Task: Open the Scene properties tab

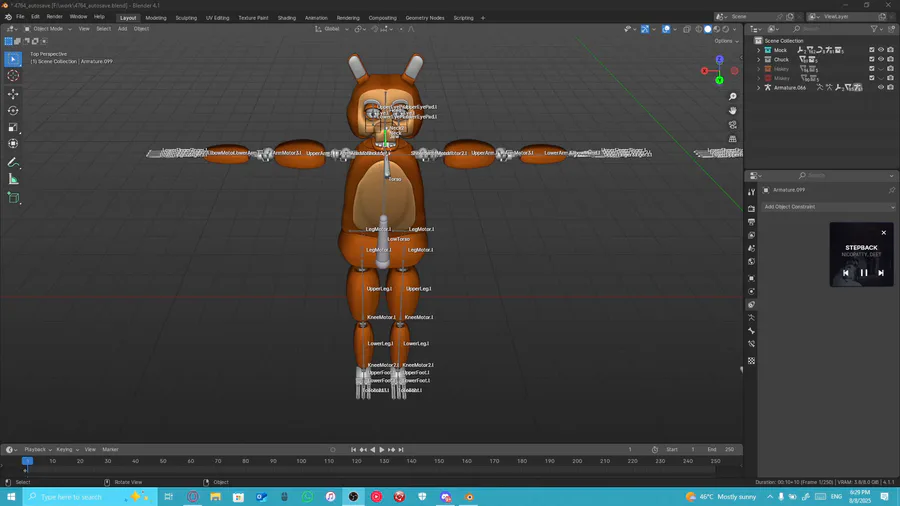Action: click(751, 248)
